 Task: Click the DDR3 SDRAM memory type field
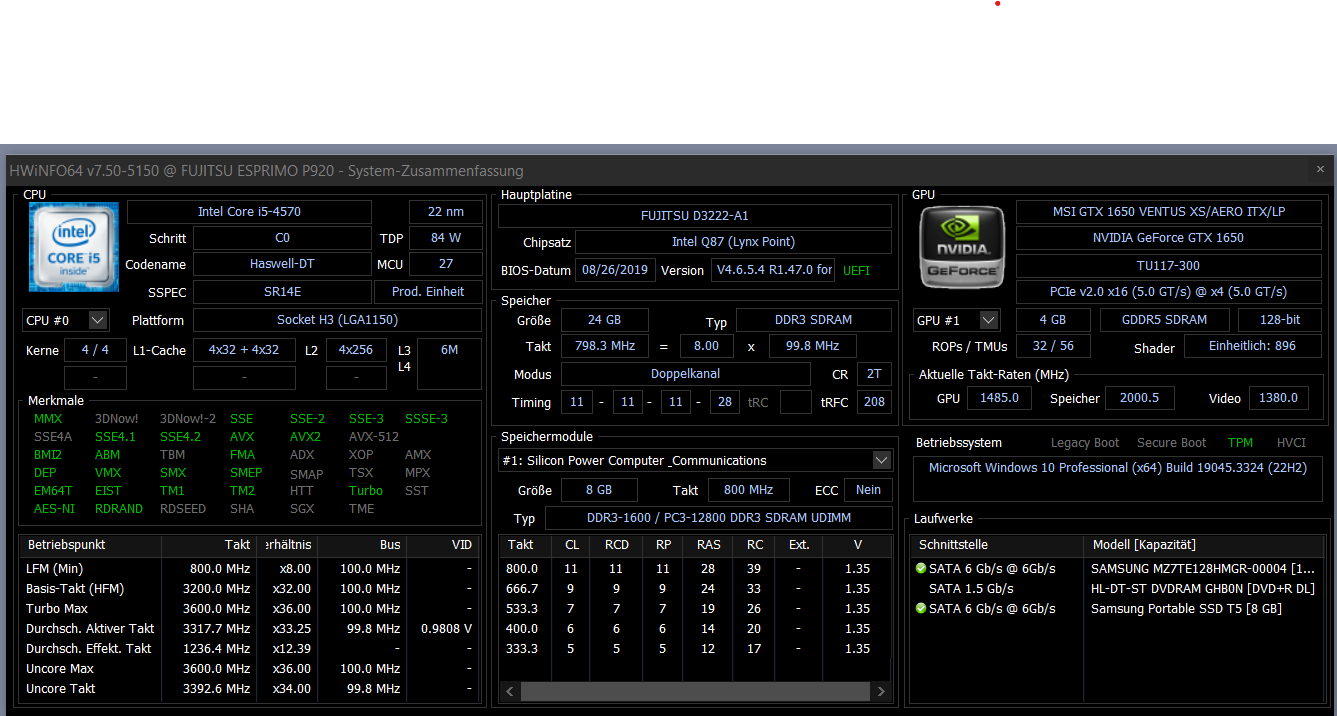pos(813,320)
